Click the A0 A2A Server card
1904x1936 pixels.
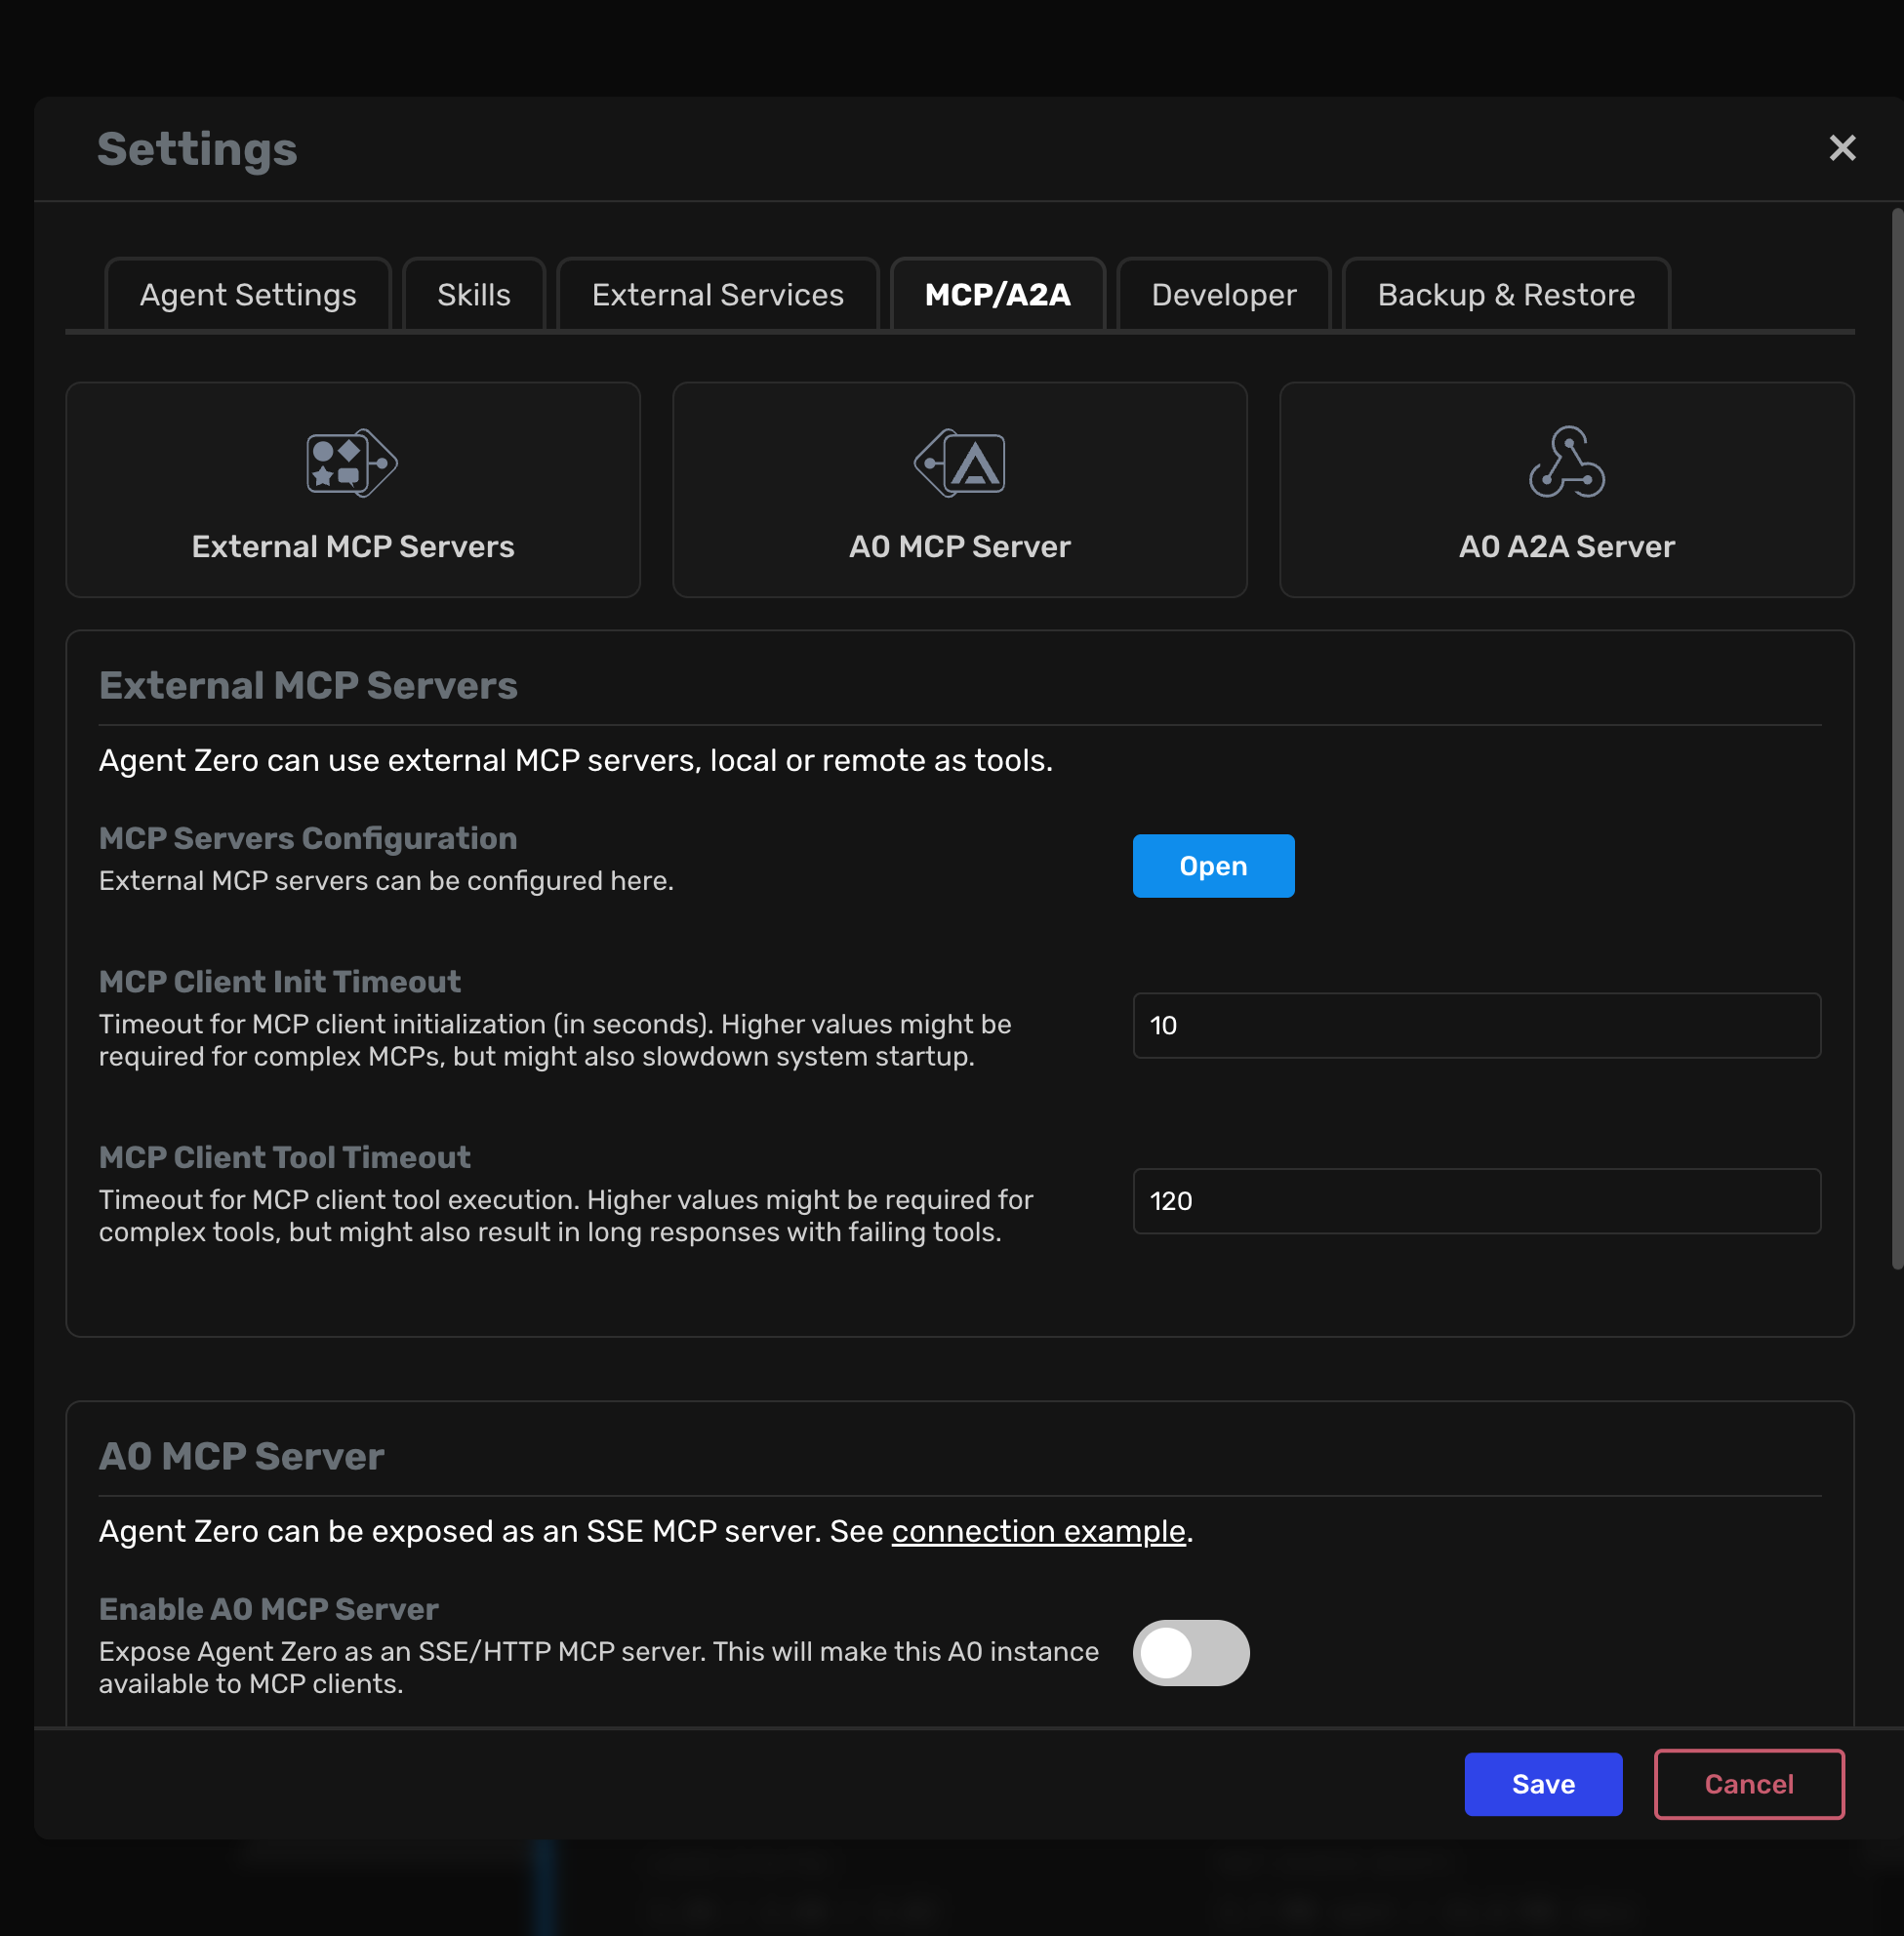coord(1565,490)
